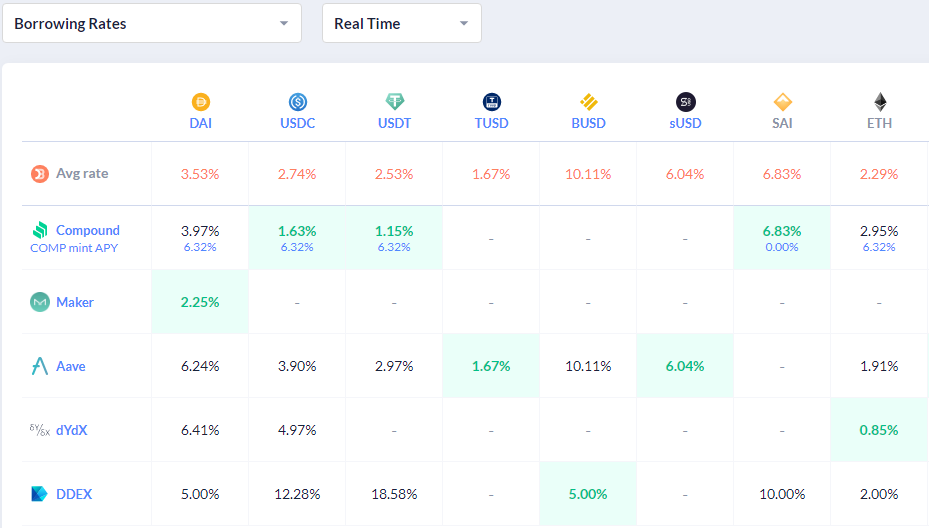The image size is (929, 528).
Task: Click the USDT Tether icon
Action: tap(395, 102)
